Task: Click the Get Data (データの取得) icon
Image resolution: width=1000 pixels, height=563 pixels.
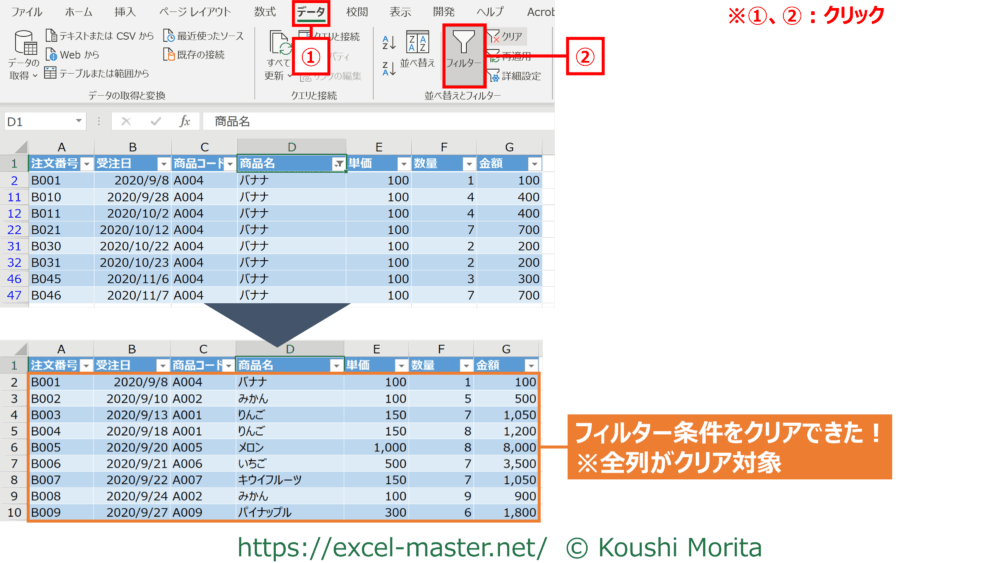Action: pyautogui.click(x=24, y=54)
